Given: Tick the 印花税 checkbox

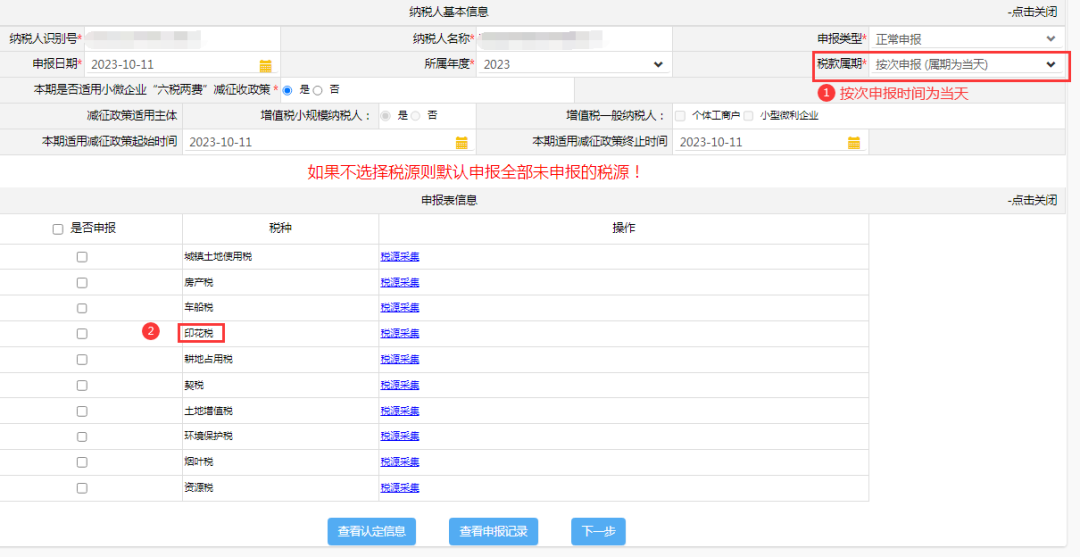Looking at the screenshot, I should (x=82, y=334).
